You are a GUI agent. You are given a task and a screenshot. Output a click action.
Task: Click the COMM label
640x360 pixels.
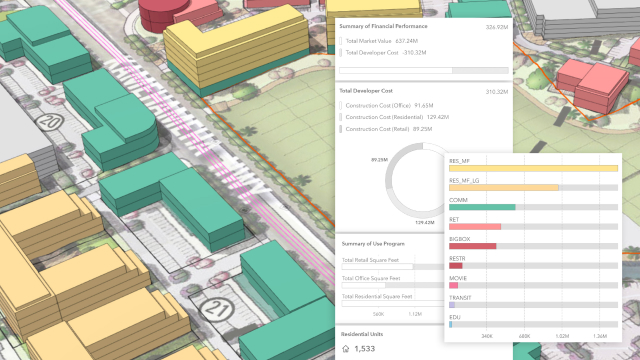458,200
